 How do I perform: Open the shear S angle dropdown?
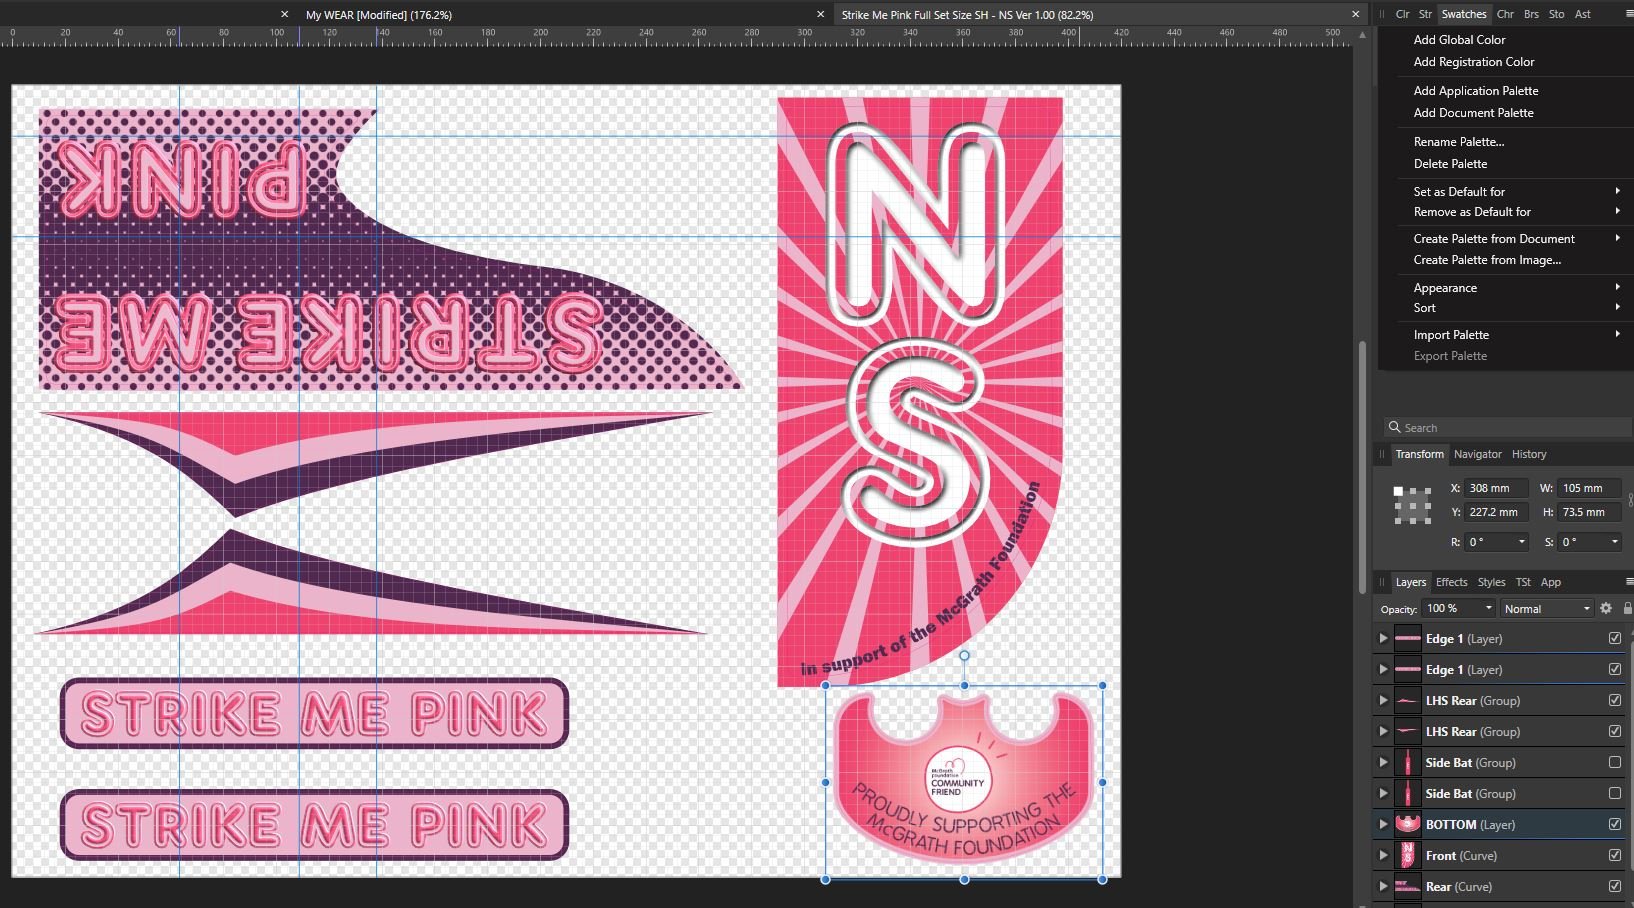(x=1614, y=542)
